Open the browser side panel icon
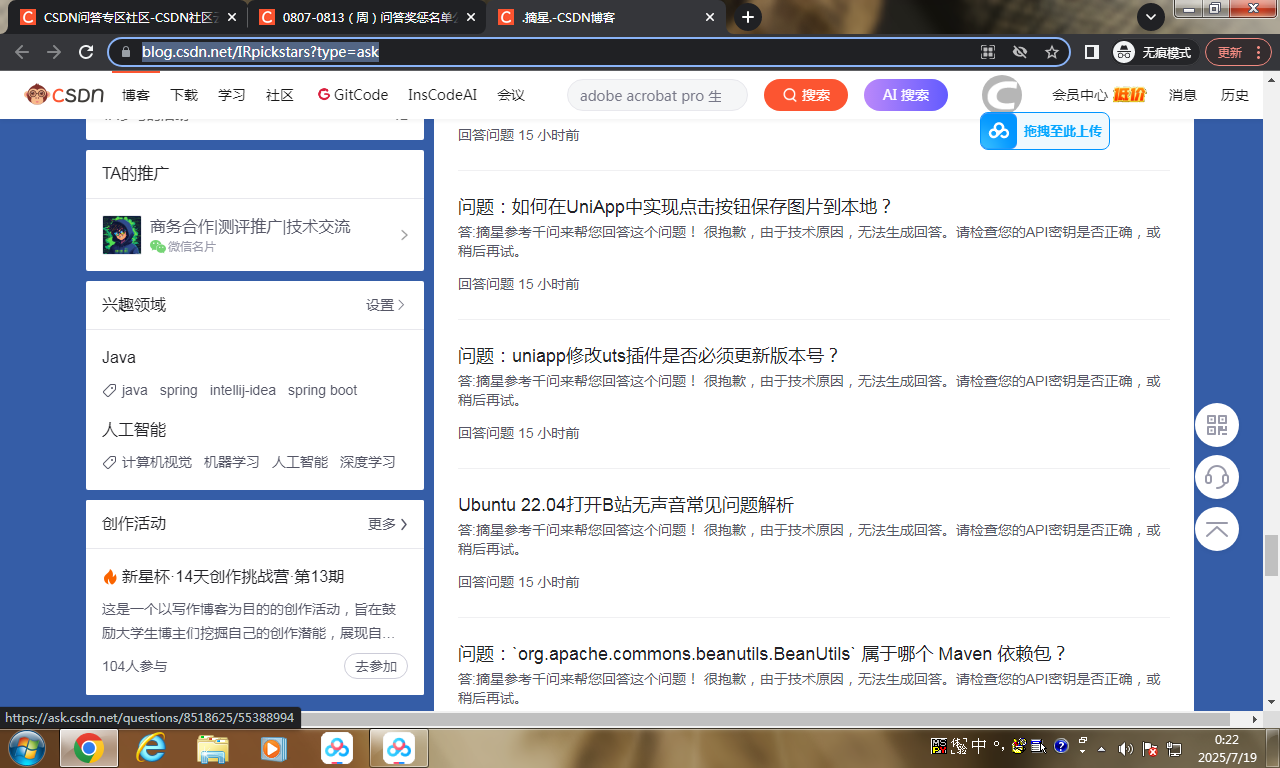The width and height of the screenshot is (1280, 768). point(1092,52)
